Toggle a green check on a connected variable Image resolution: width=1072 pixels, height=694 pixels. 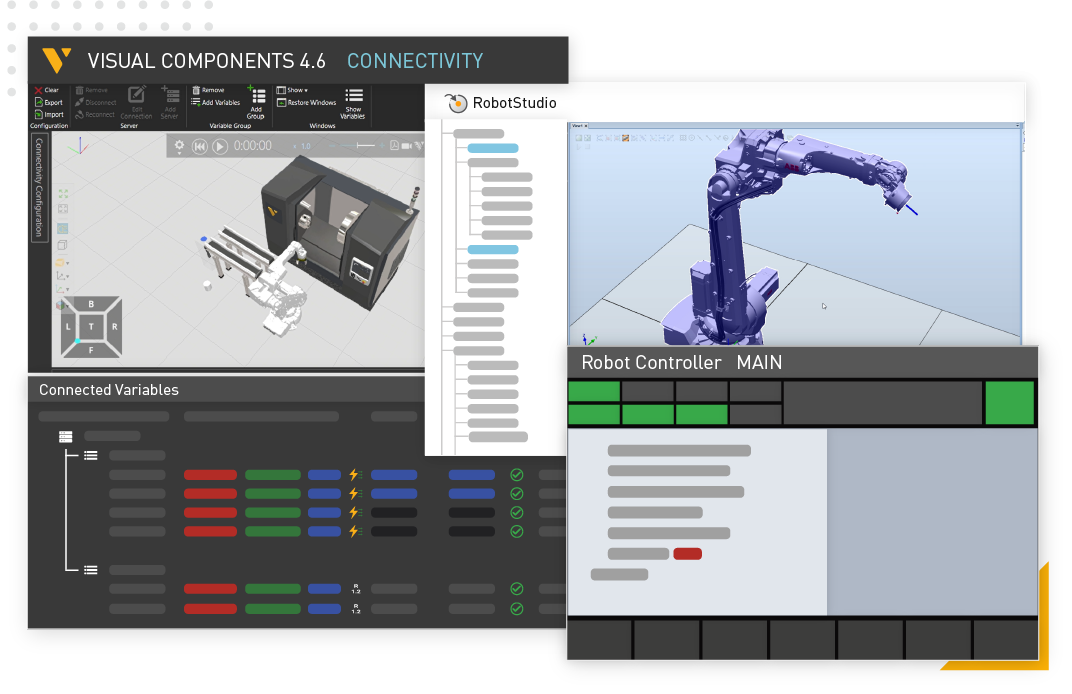pos(517,473)
